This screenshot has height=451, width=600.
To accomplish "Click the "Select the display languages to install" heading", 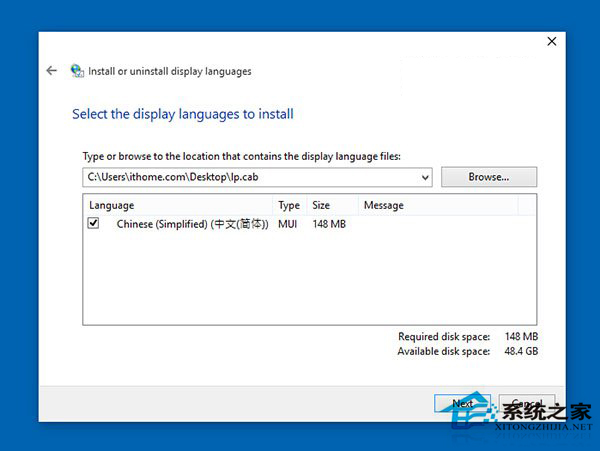I will pos(183,114).
